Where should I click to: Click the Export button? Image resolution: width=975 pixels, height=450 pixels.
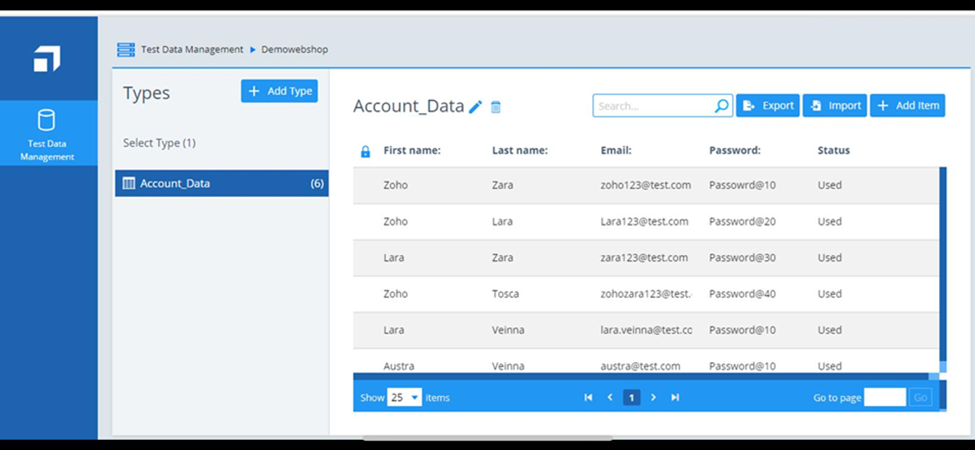[x=768, y=106]
